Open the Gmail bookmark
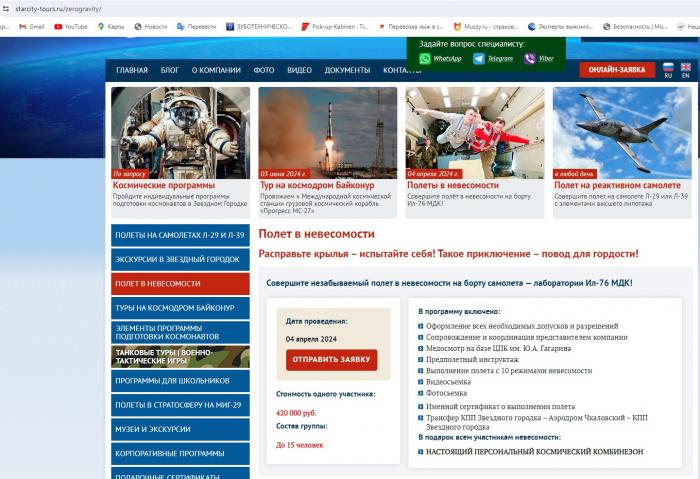 pyautogui.click(x=32, y=27)
